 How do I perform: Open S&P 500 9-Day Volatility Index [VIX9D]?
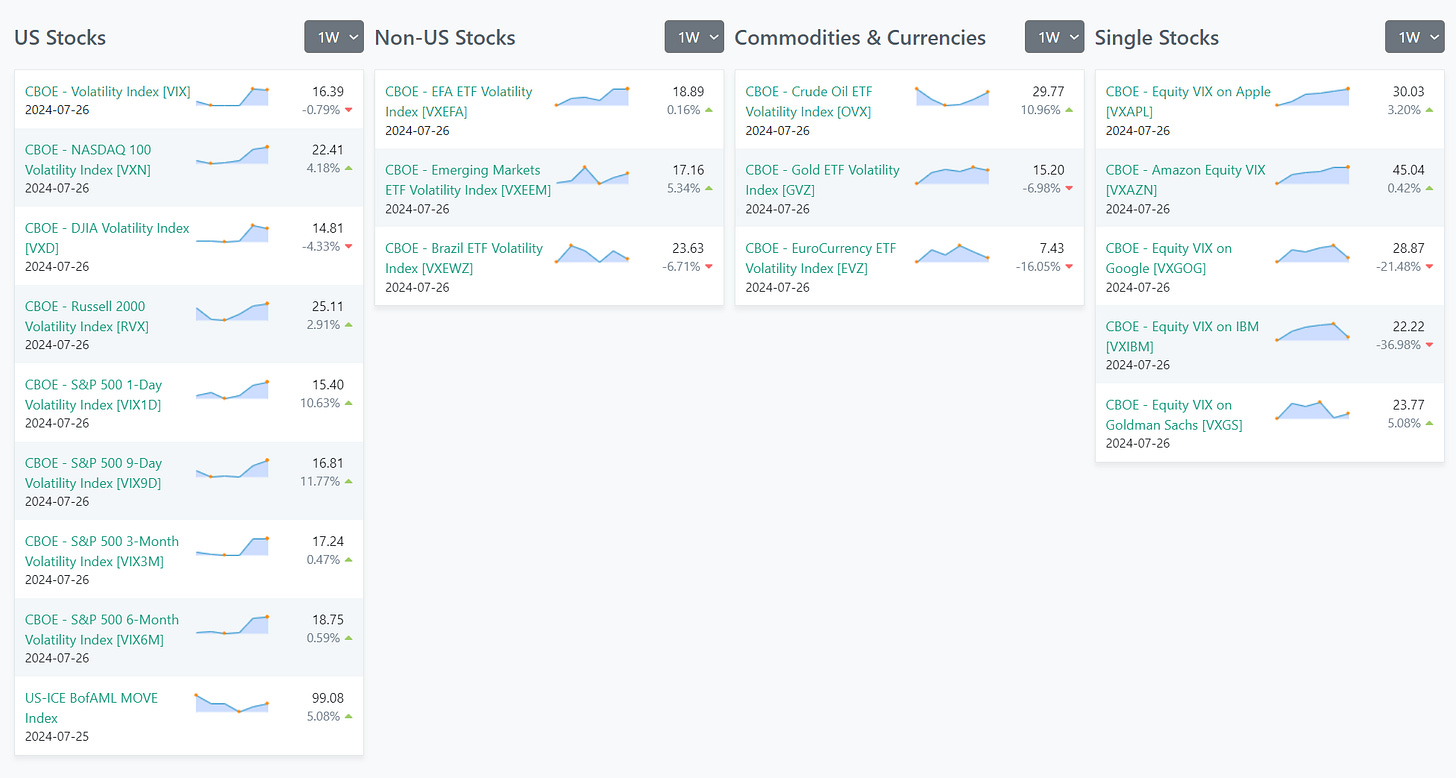tap(93, 473)
